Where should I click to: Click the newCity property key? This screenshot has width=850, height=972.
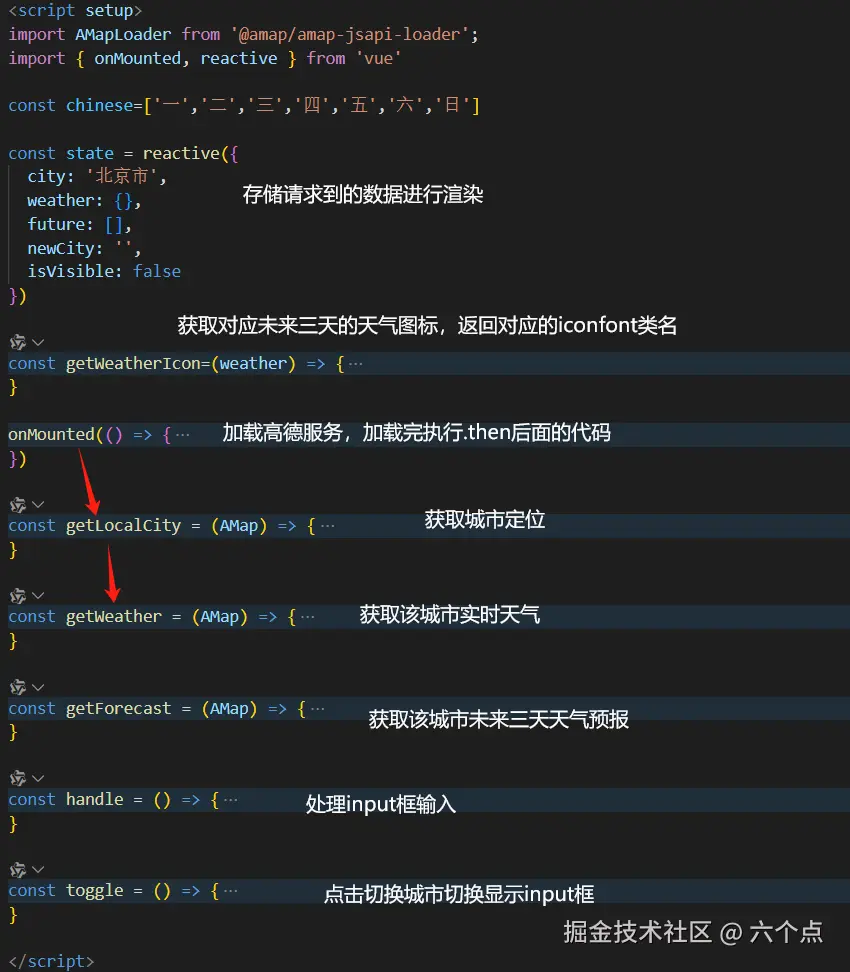(60, 248)
